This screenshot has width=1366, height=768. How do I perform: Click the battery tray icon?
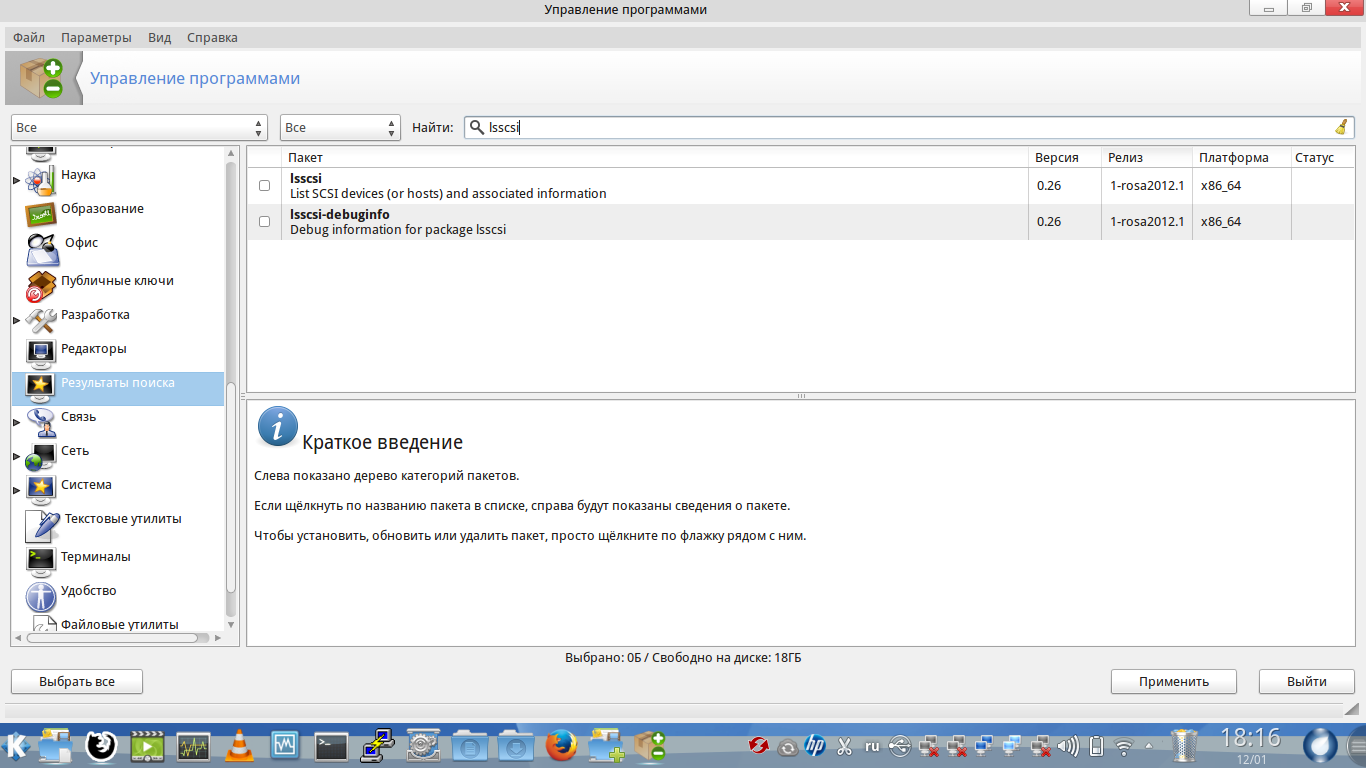click(1096, 746)
